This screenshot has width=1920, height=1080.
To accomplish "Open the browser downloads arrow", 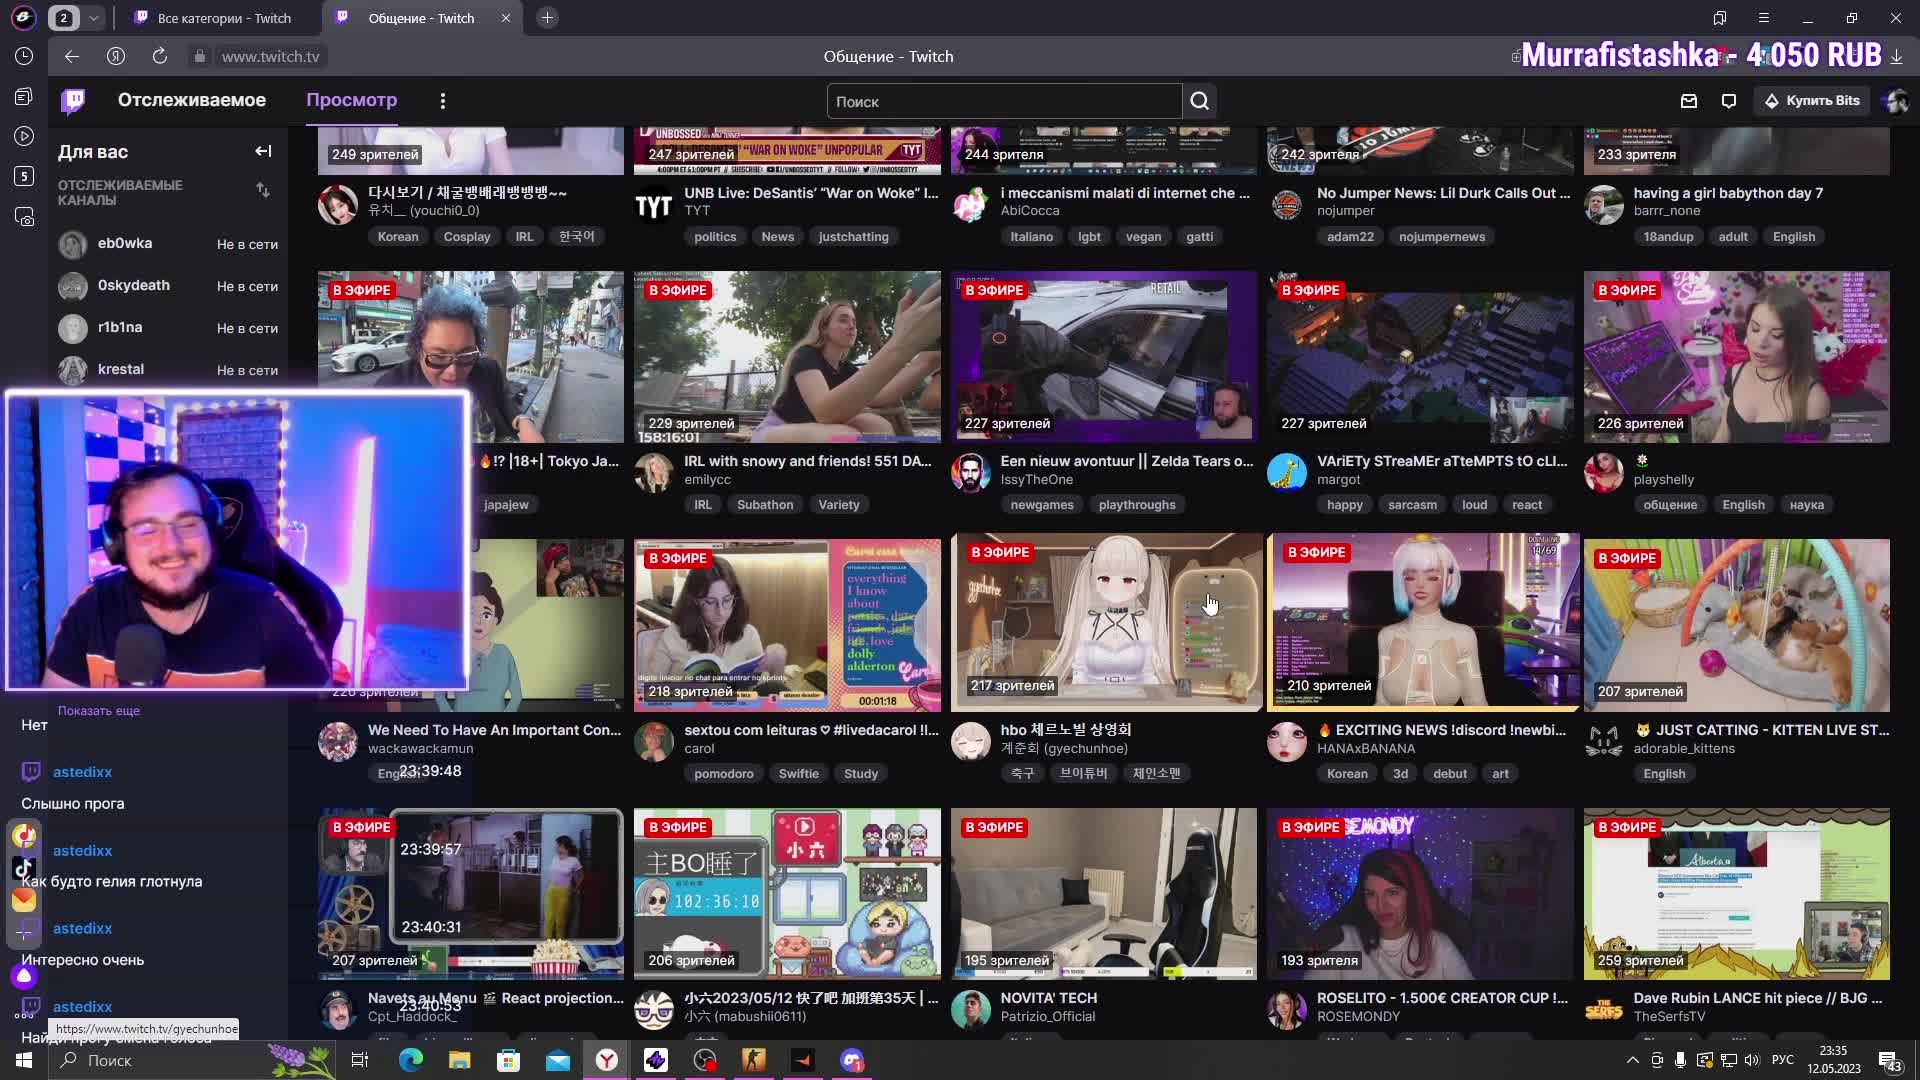I will click(1897, 56).
